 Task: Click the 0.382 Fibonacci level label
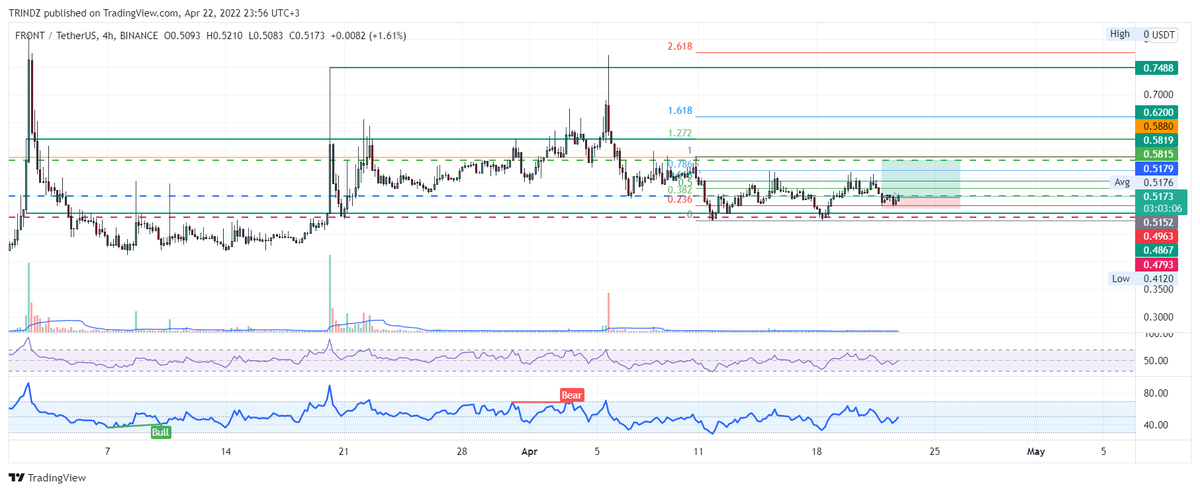(x=681, y=189)
